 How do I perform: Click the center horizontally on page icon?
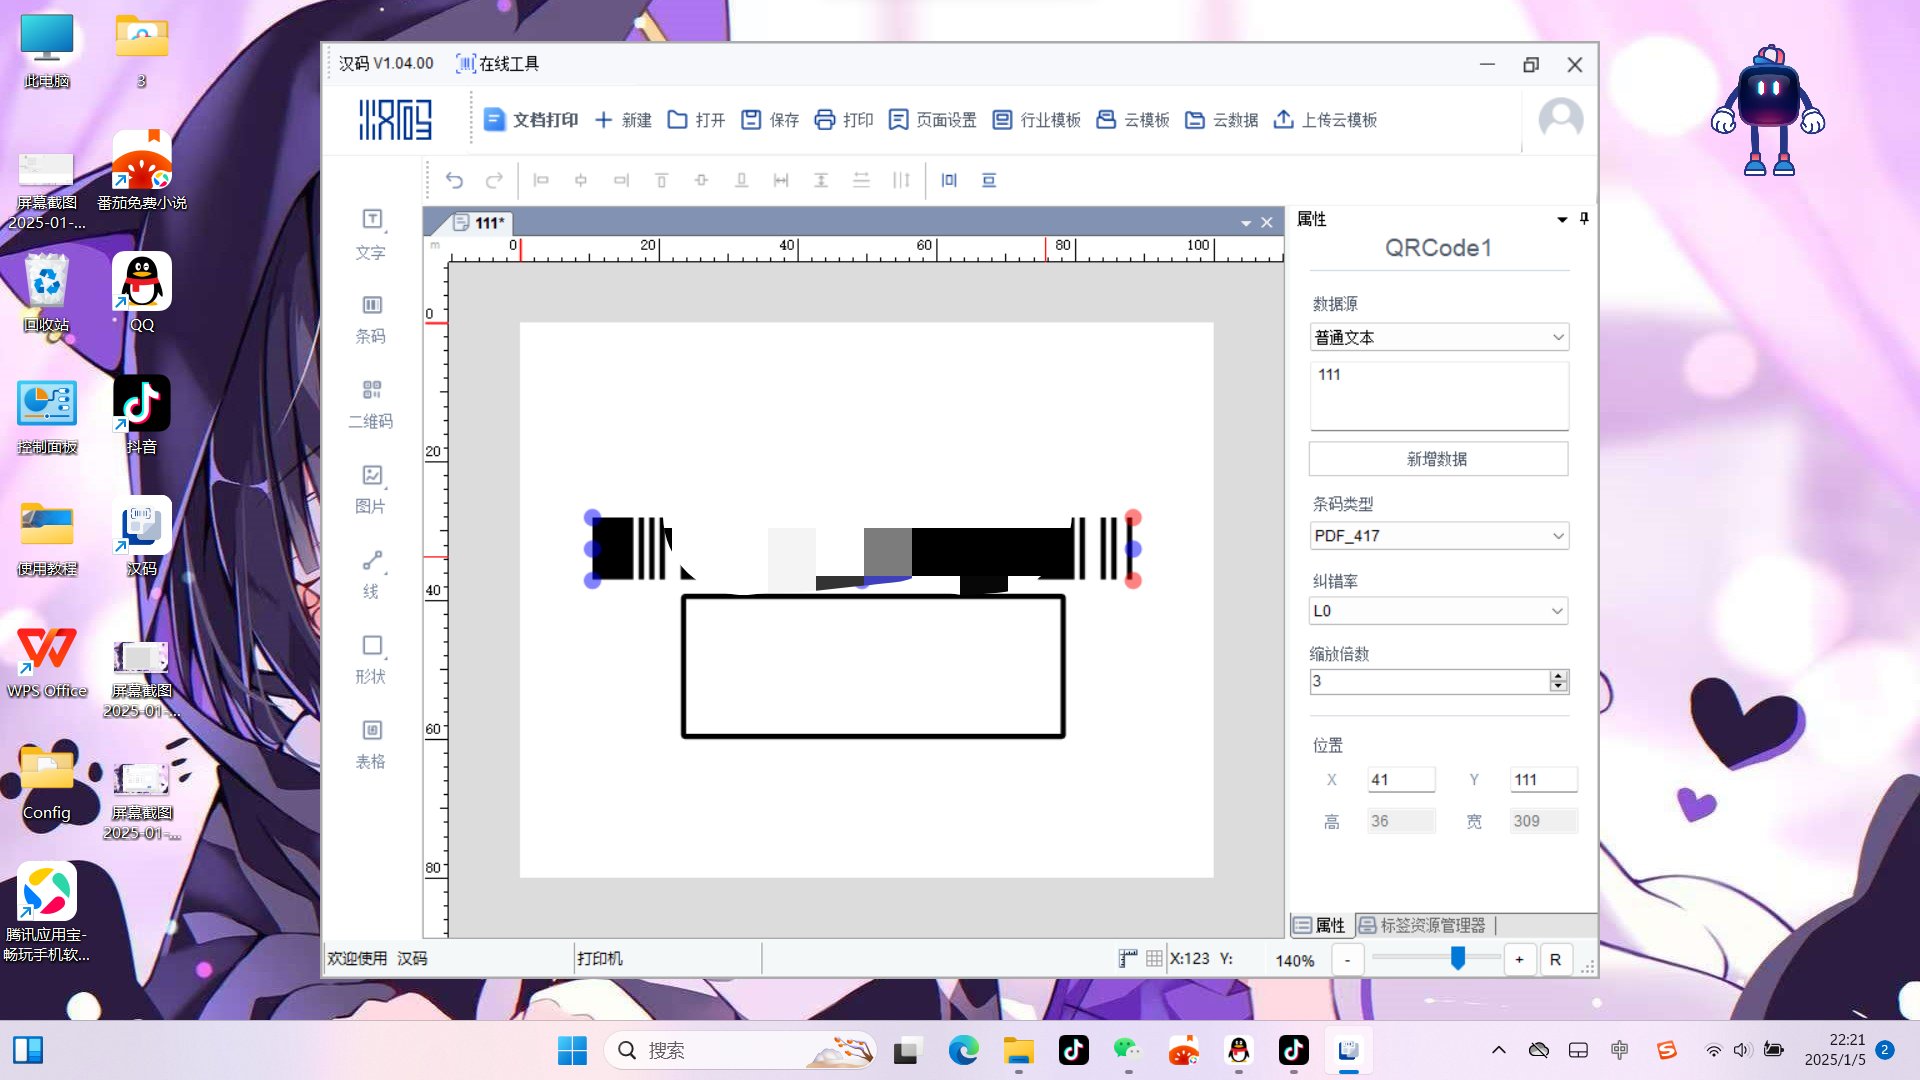tap(949, 180)
